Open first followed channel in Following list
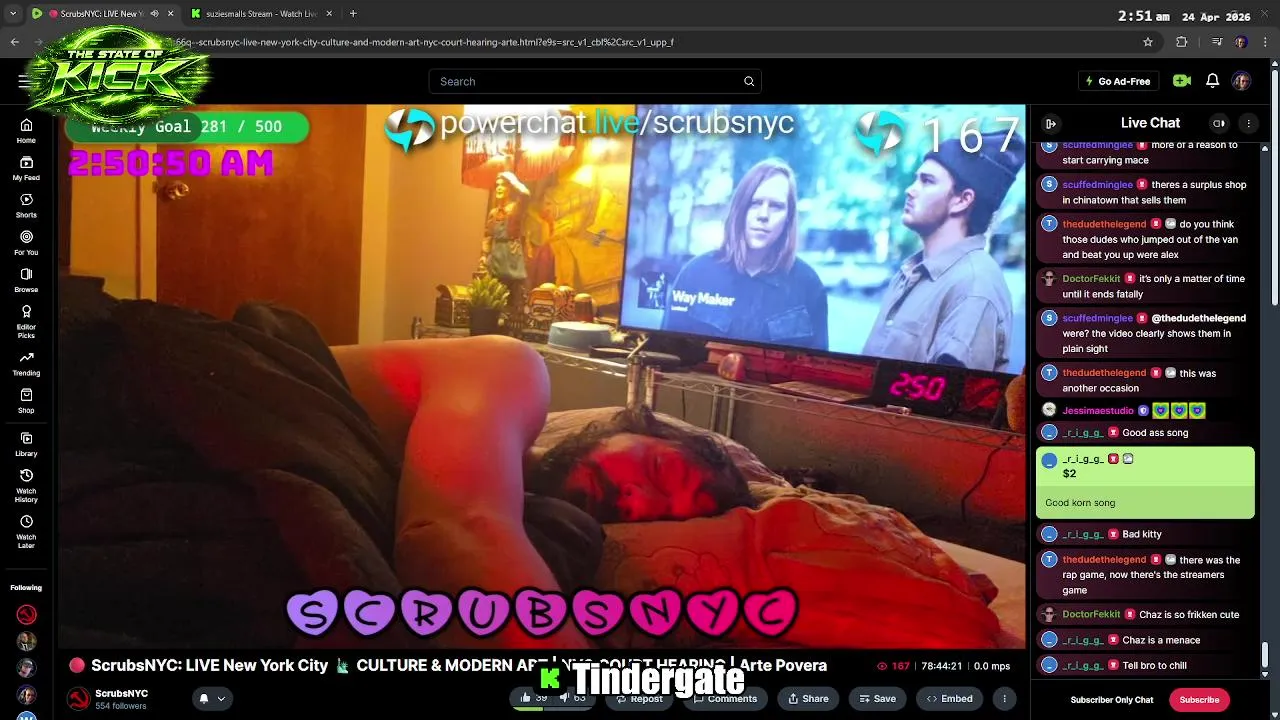Image resolution: width=1280 pixels, height=720 pixels. pyautogui.click(x=26, y=615)
